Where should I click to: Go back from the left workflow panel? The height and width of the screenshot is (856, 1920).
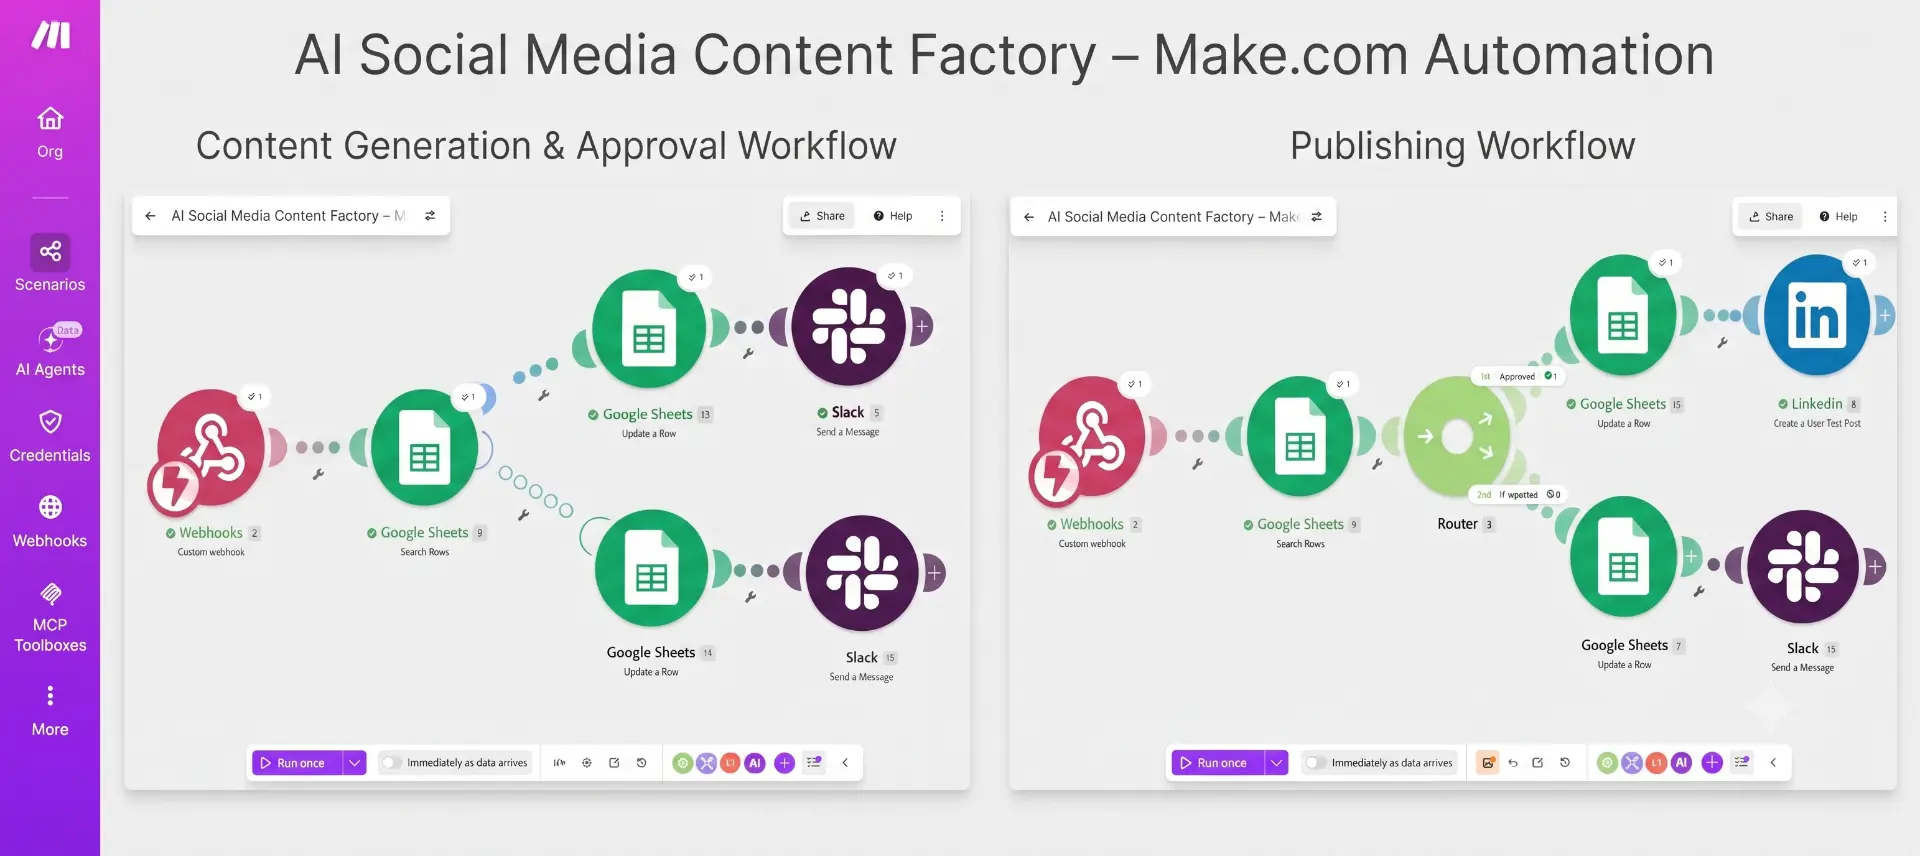click(x=150, y=216)
